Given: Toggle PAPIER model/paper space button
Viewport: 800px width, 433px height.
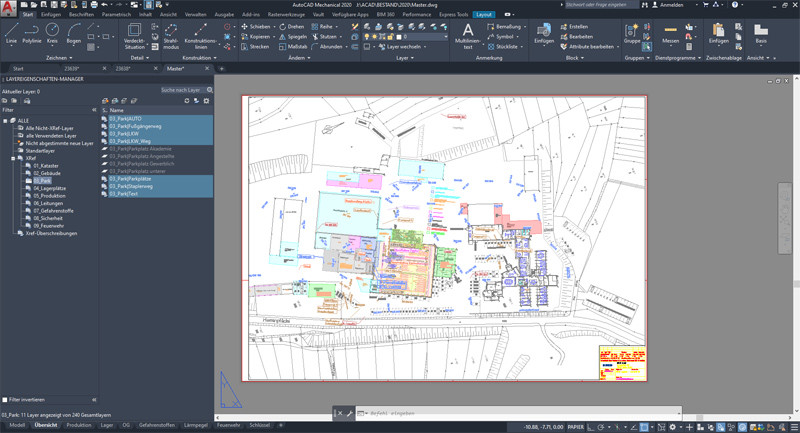Looking at the screenshot, I should (x=576, y=427).
